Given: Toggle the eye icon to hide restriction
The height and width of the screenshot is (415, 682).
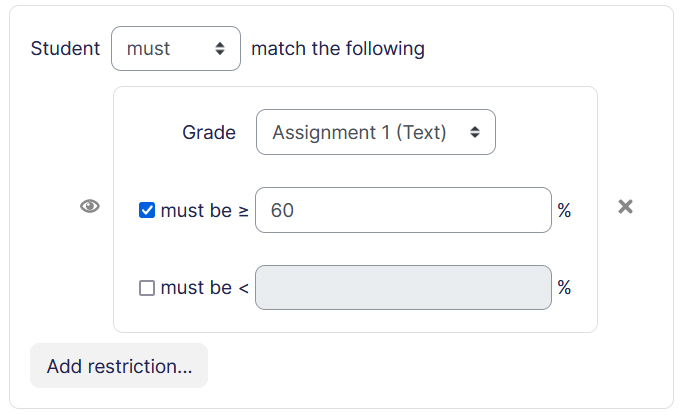Looking at the screenshot, I should point(90,207).
